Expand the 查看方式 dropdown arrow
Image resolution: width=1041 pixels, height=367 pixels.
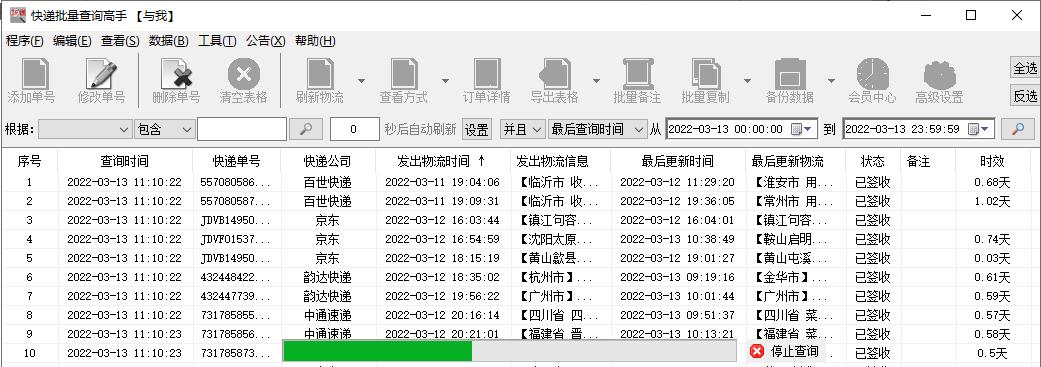(445, 80)
